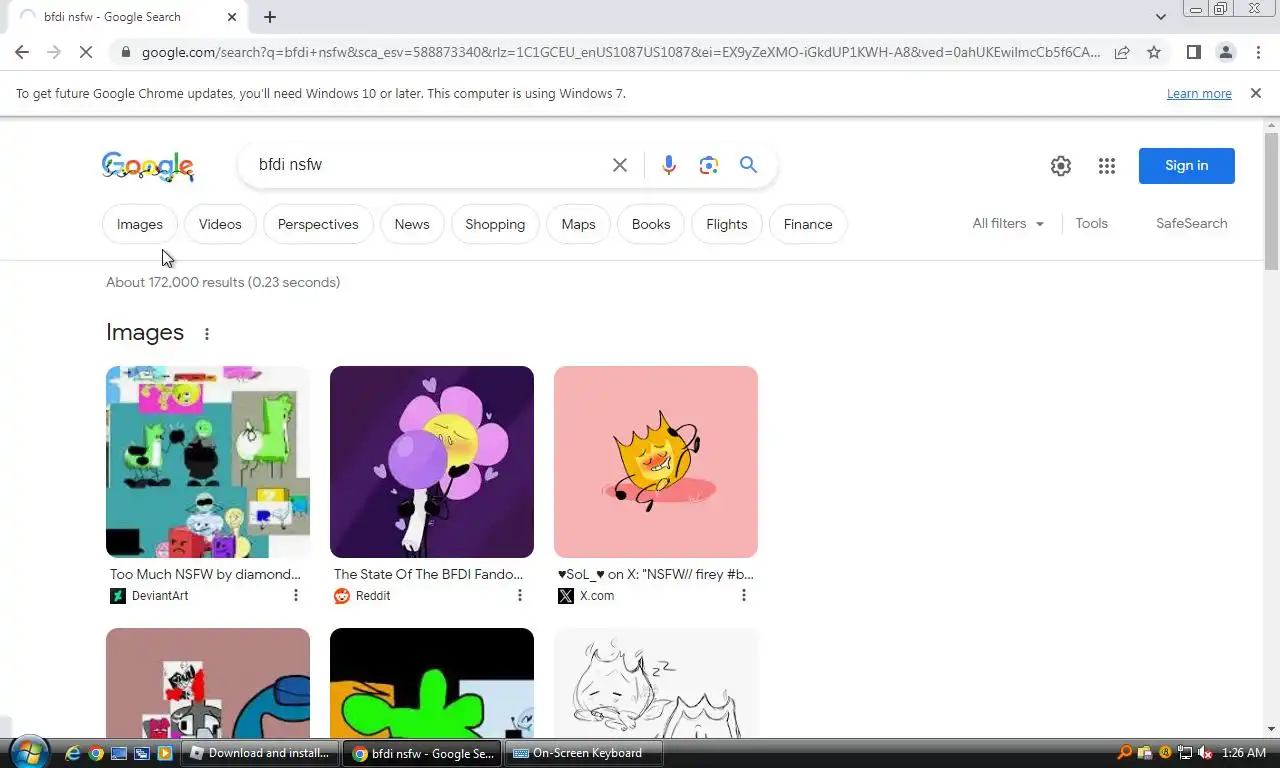Dismiss the Chrome update notification bar

[x=1256, y=93]
